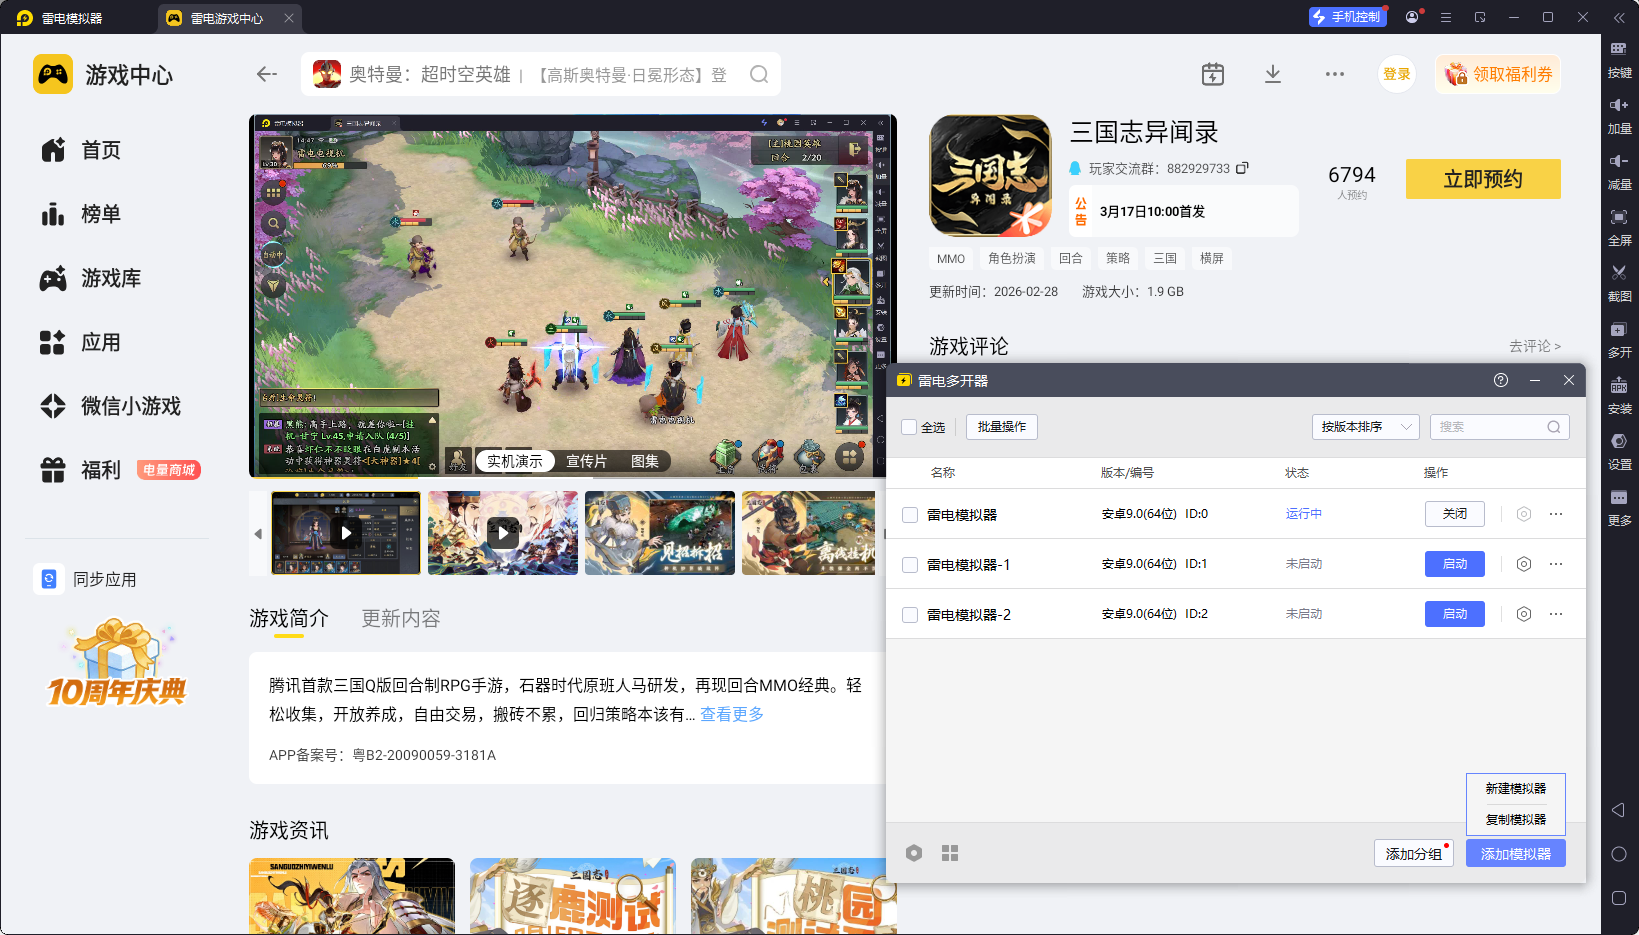This screenshot has height=935, width=1639.
Task: Copy the player group number 882929733
Action: pyautogui.click(x=1242, y=168)
